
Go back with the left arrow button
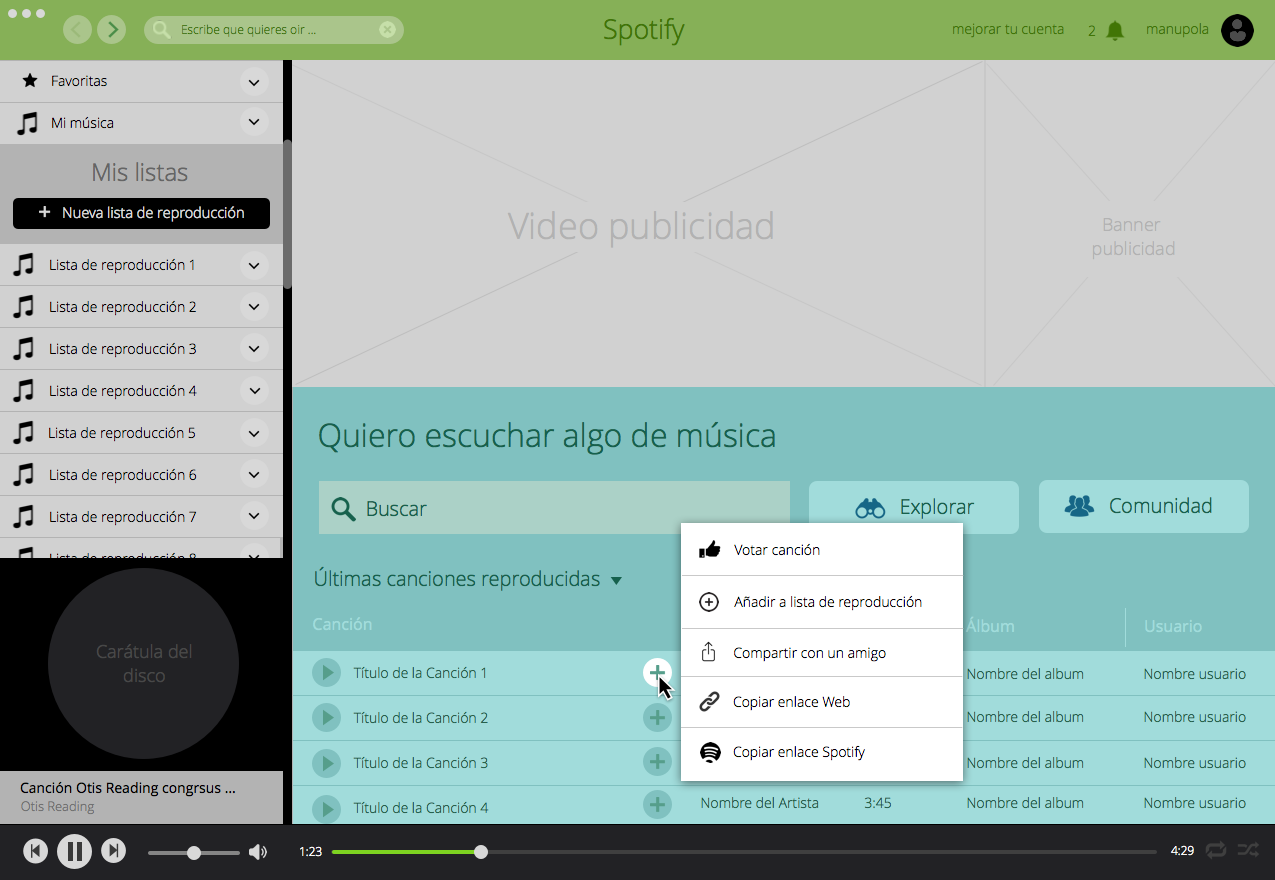77,29
